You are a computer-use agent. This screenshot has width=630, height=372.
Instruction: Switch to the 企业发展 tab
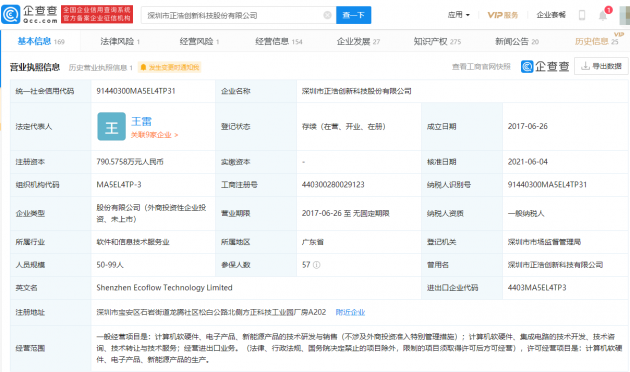click(358, 41)
